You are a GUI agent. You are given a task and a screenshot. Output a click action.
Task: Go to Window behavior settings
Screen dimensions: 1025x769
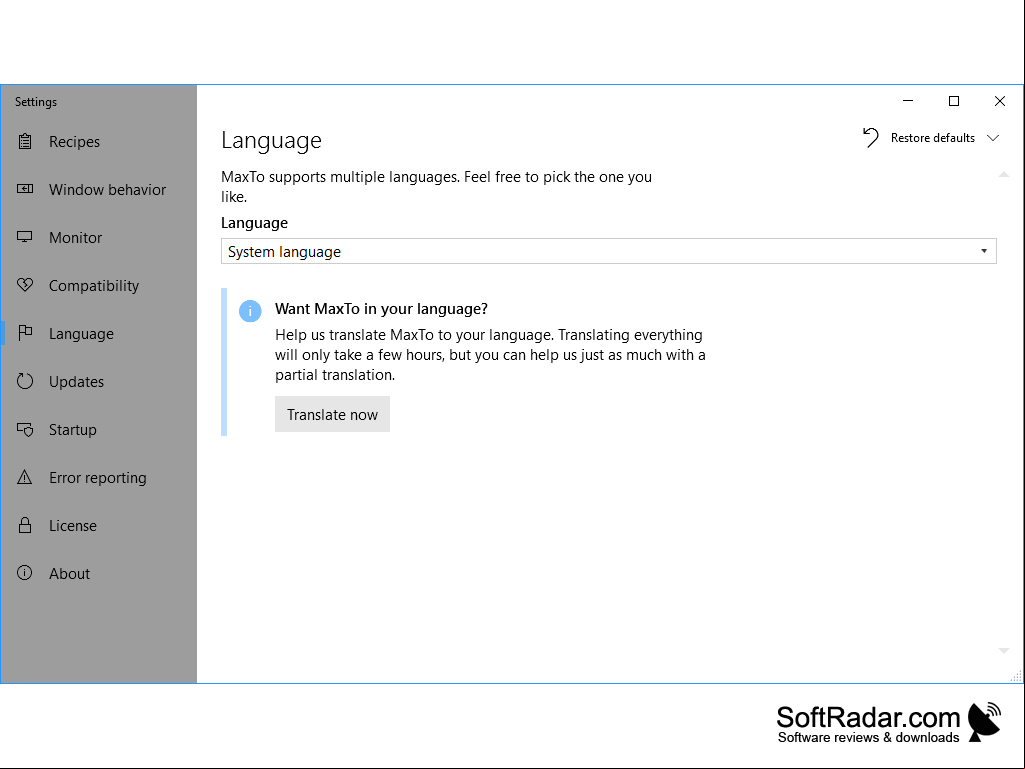click(x=99, y=189)
